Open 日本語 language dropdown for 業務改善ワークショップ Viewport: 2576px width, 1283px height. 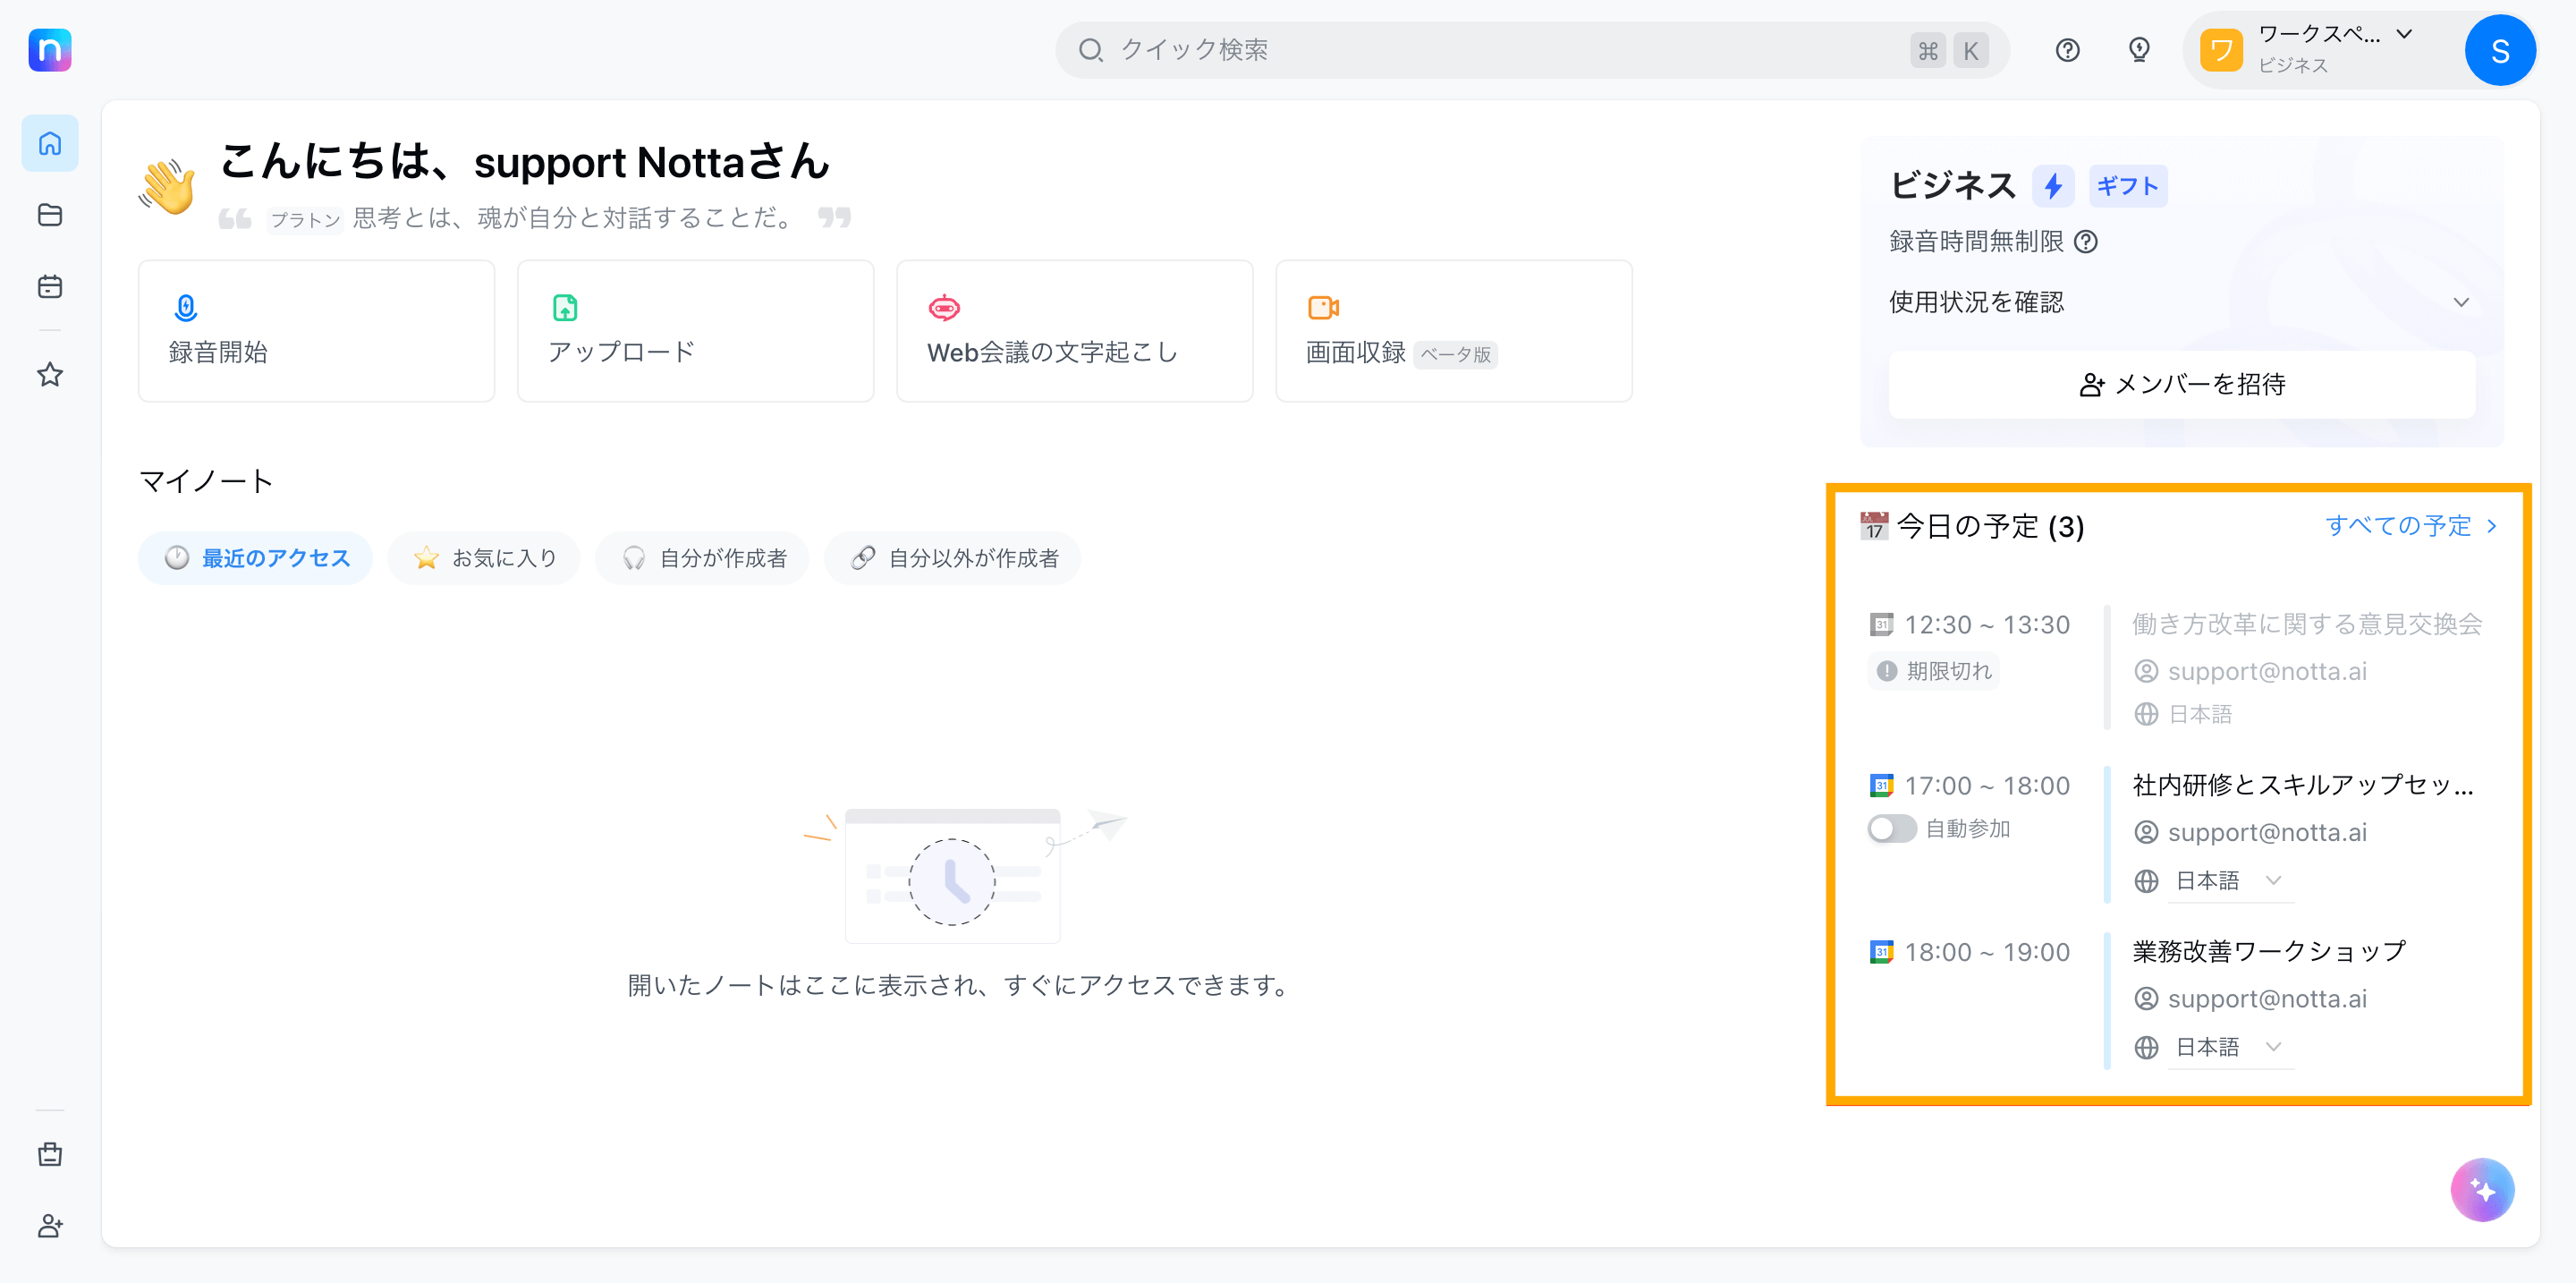tap(2230, 1047)
